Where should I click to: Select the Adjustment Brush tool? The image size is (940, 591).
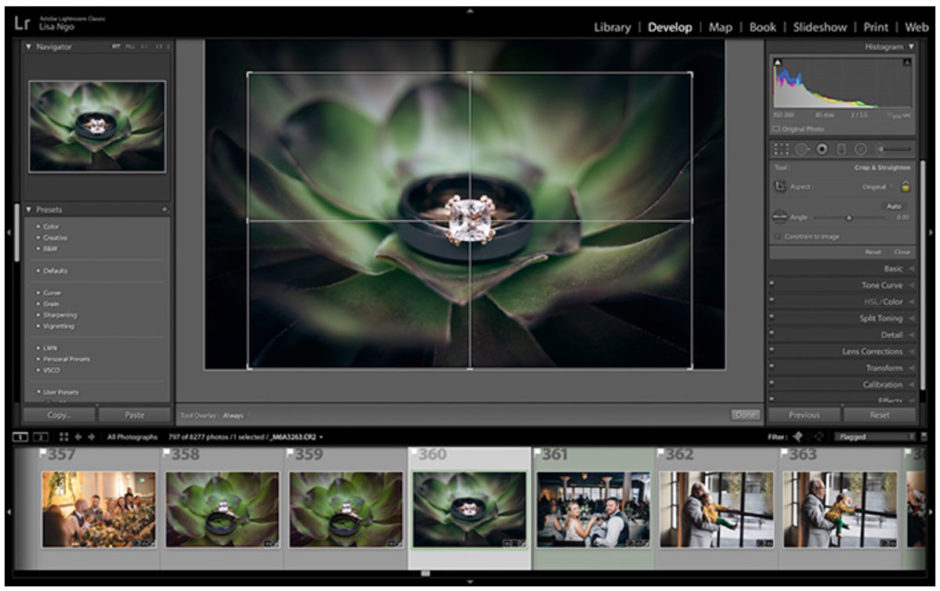[x=880, y=149]
